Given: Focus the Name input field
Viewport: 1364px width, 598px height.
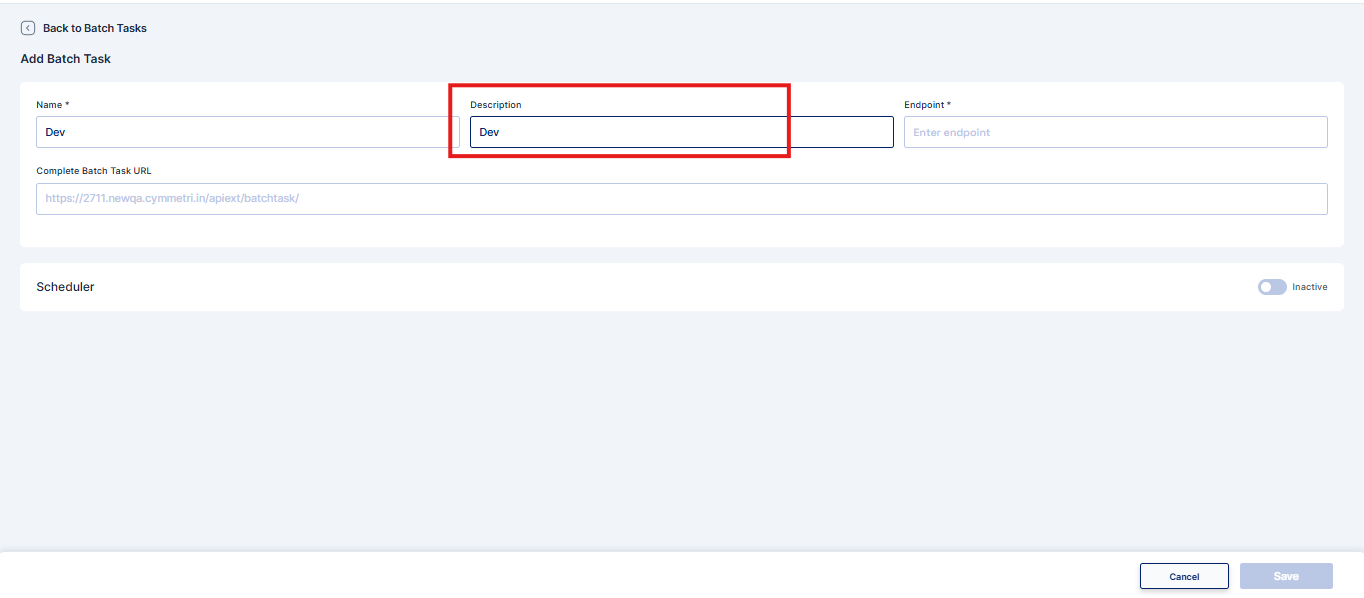Looking at the screenshot, I should [247, 132].
